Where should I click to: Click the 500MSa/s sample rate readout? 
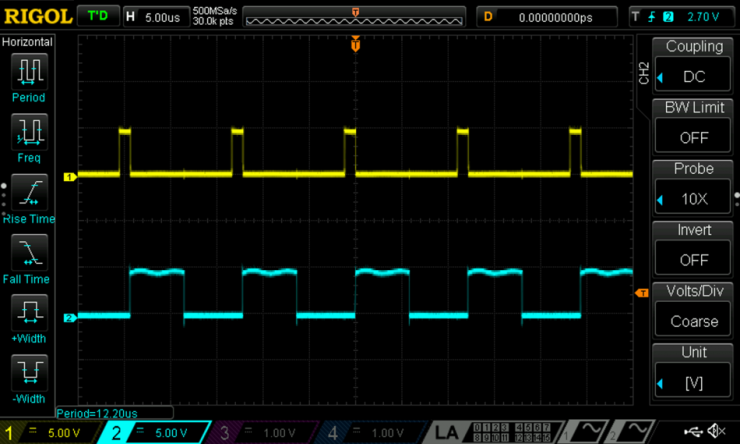pos(215,11)
